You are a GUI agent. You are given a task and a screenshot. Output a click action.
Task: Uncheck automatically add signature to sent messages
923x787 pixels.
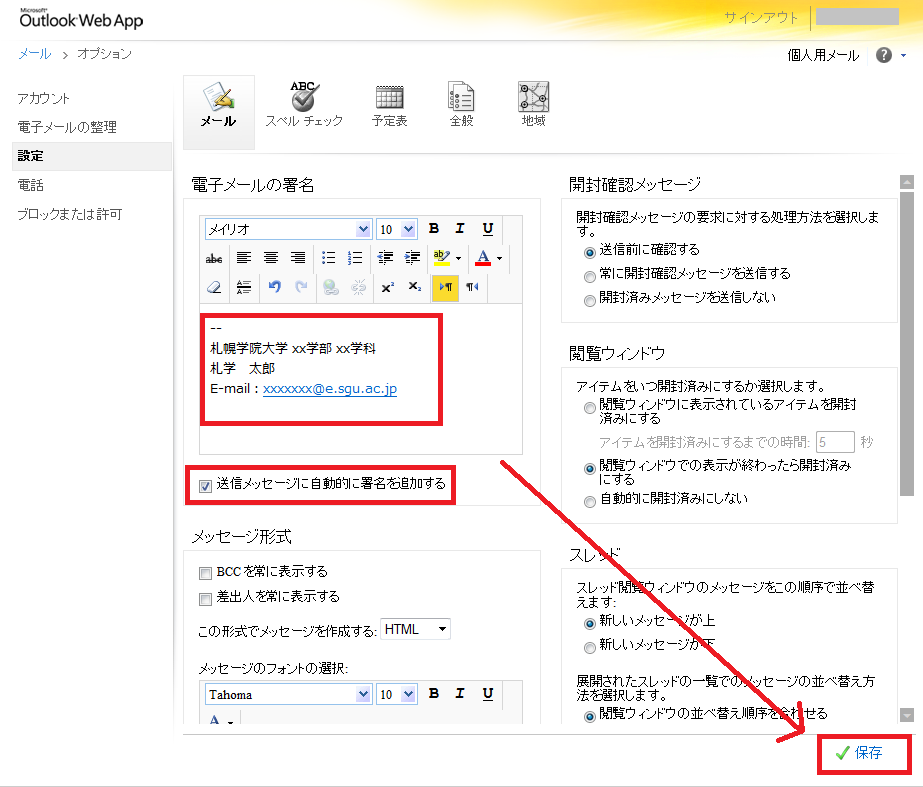[x=206, y=485]
